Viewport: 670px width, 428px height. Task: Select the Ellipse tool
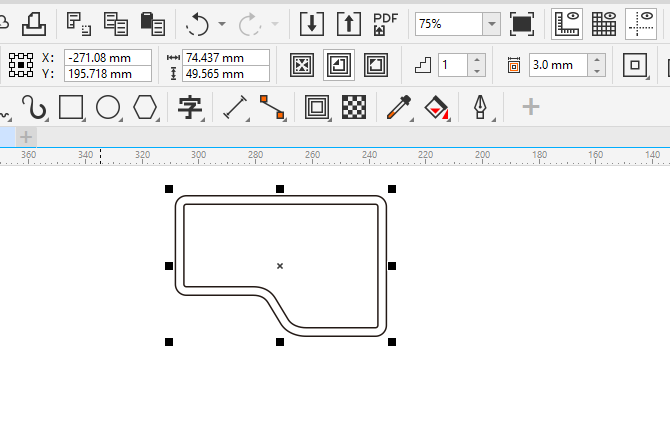108,107
